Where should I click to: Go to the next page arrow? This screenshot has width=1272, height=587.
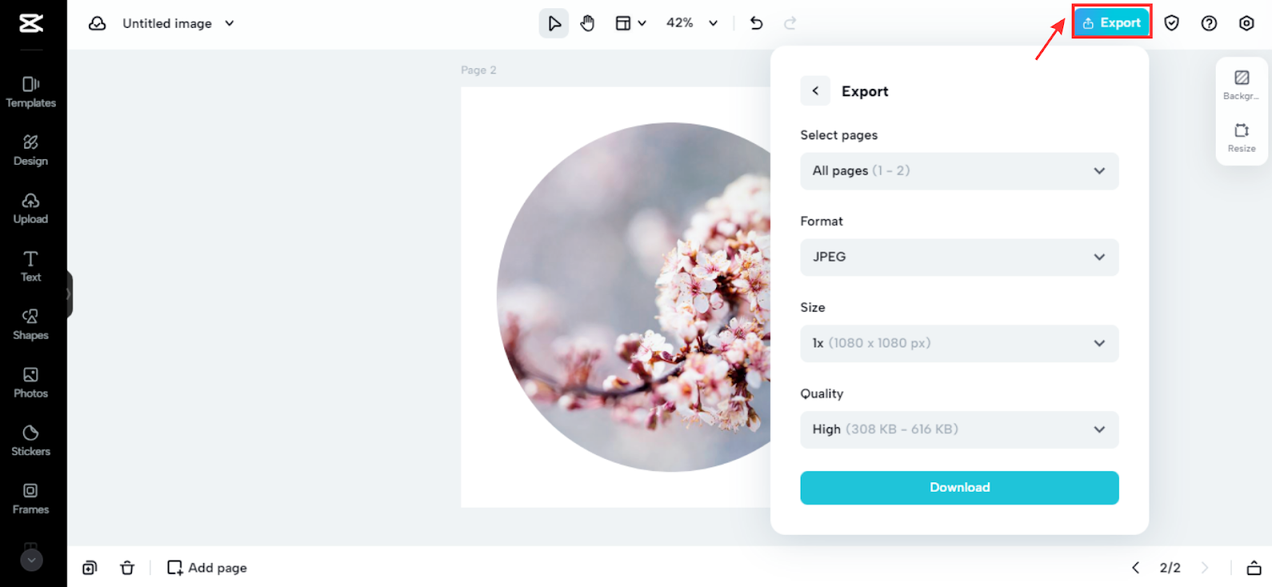[1204, 568]
